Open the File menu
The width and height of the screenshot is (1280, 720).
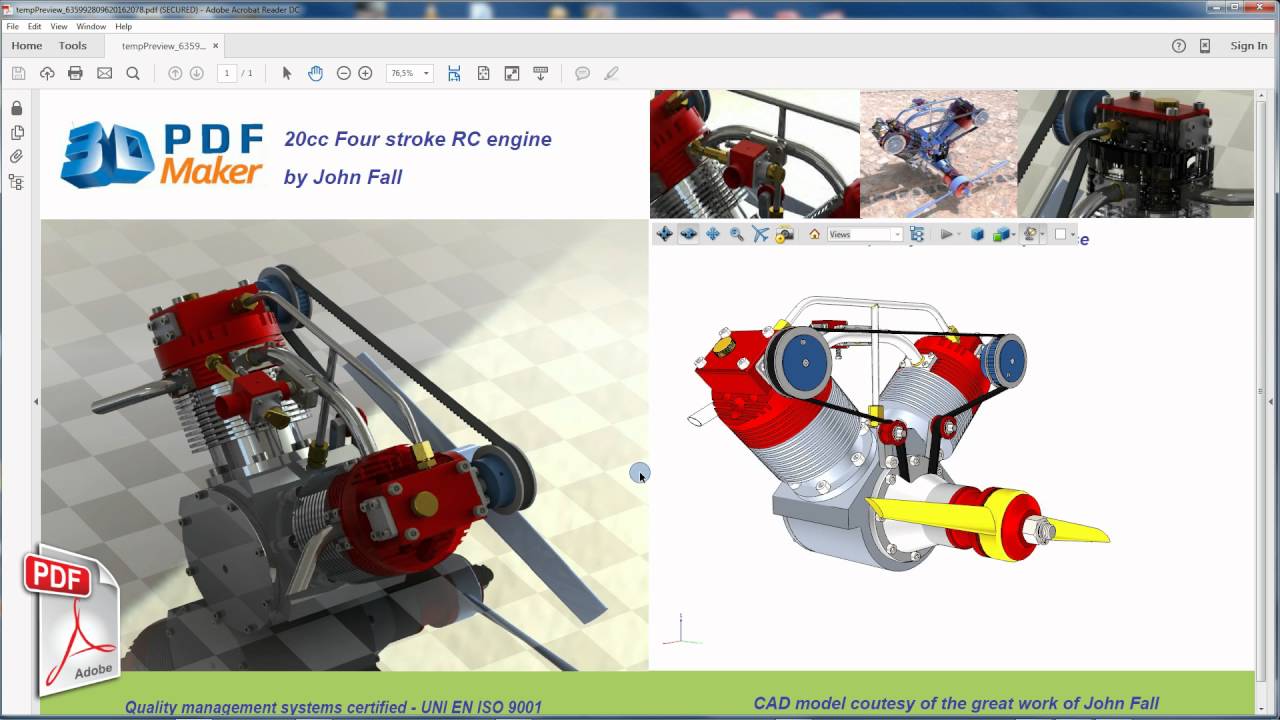click(13, 27)
